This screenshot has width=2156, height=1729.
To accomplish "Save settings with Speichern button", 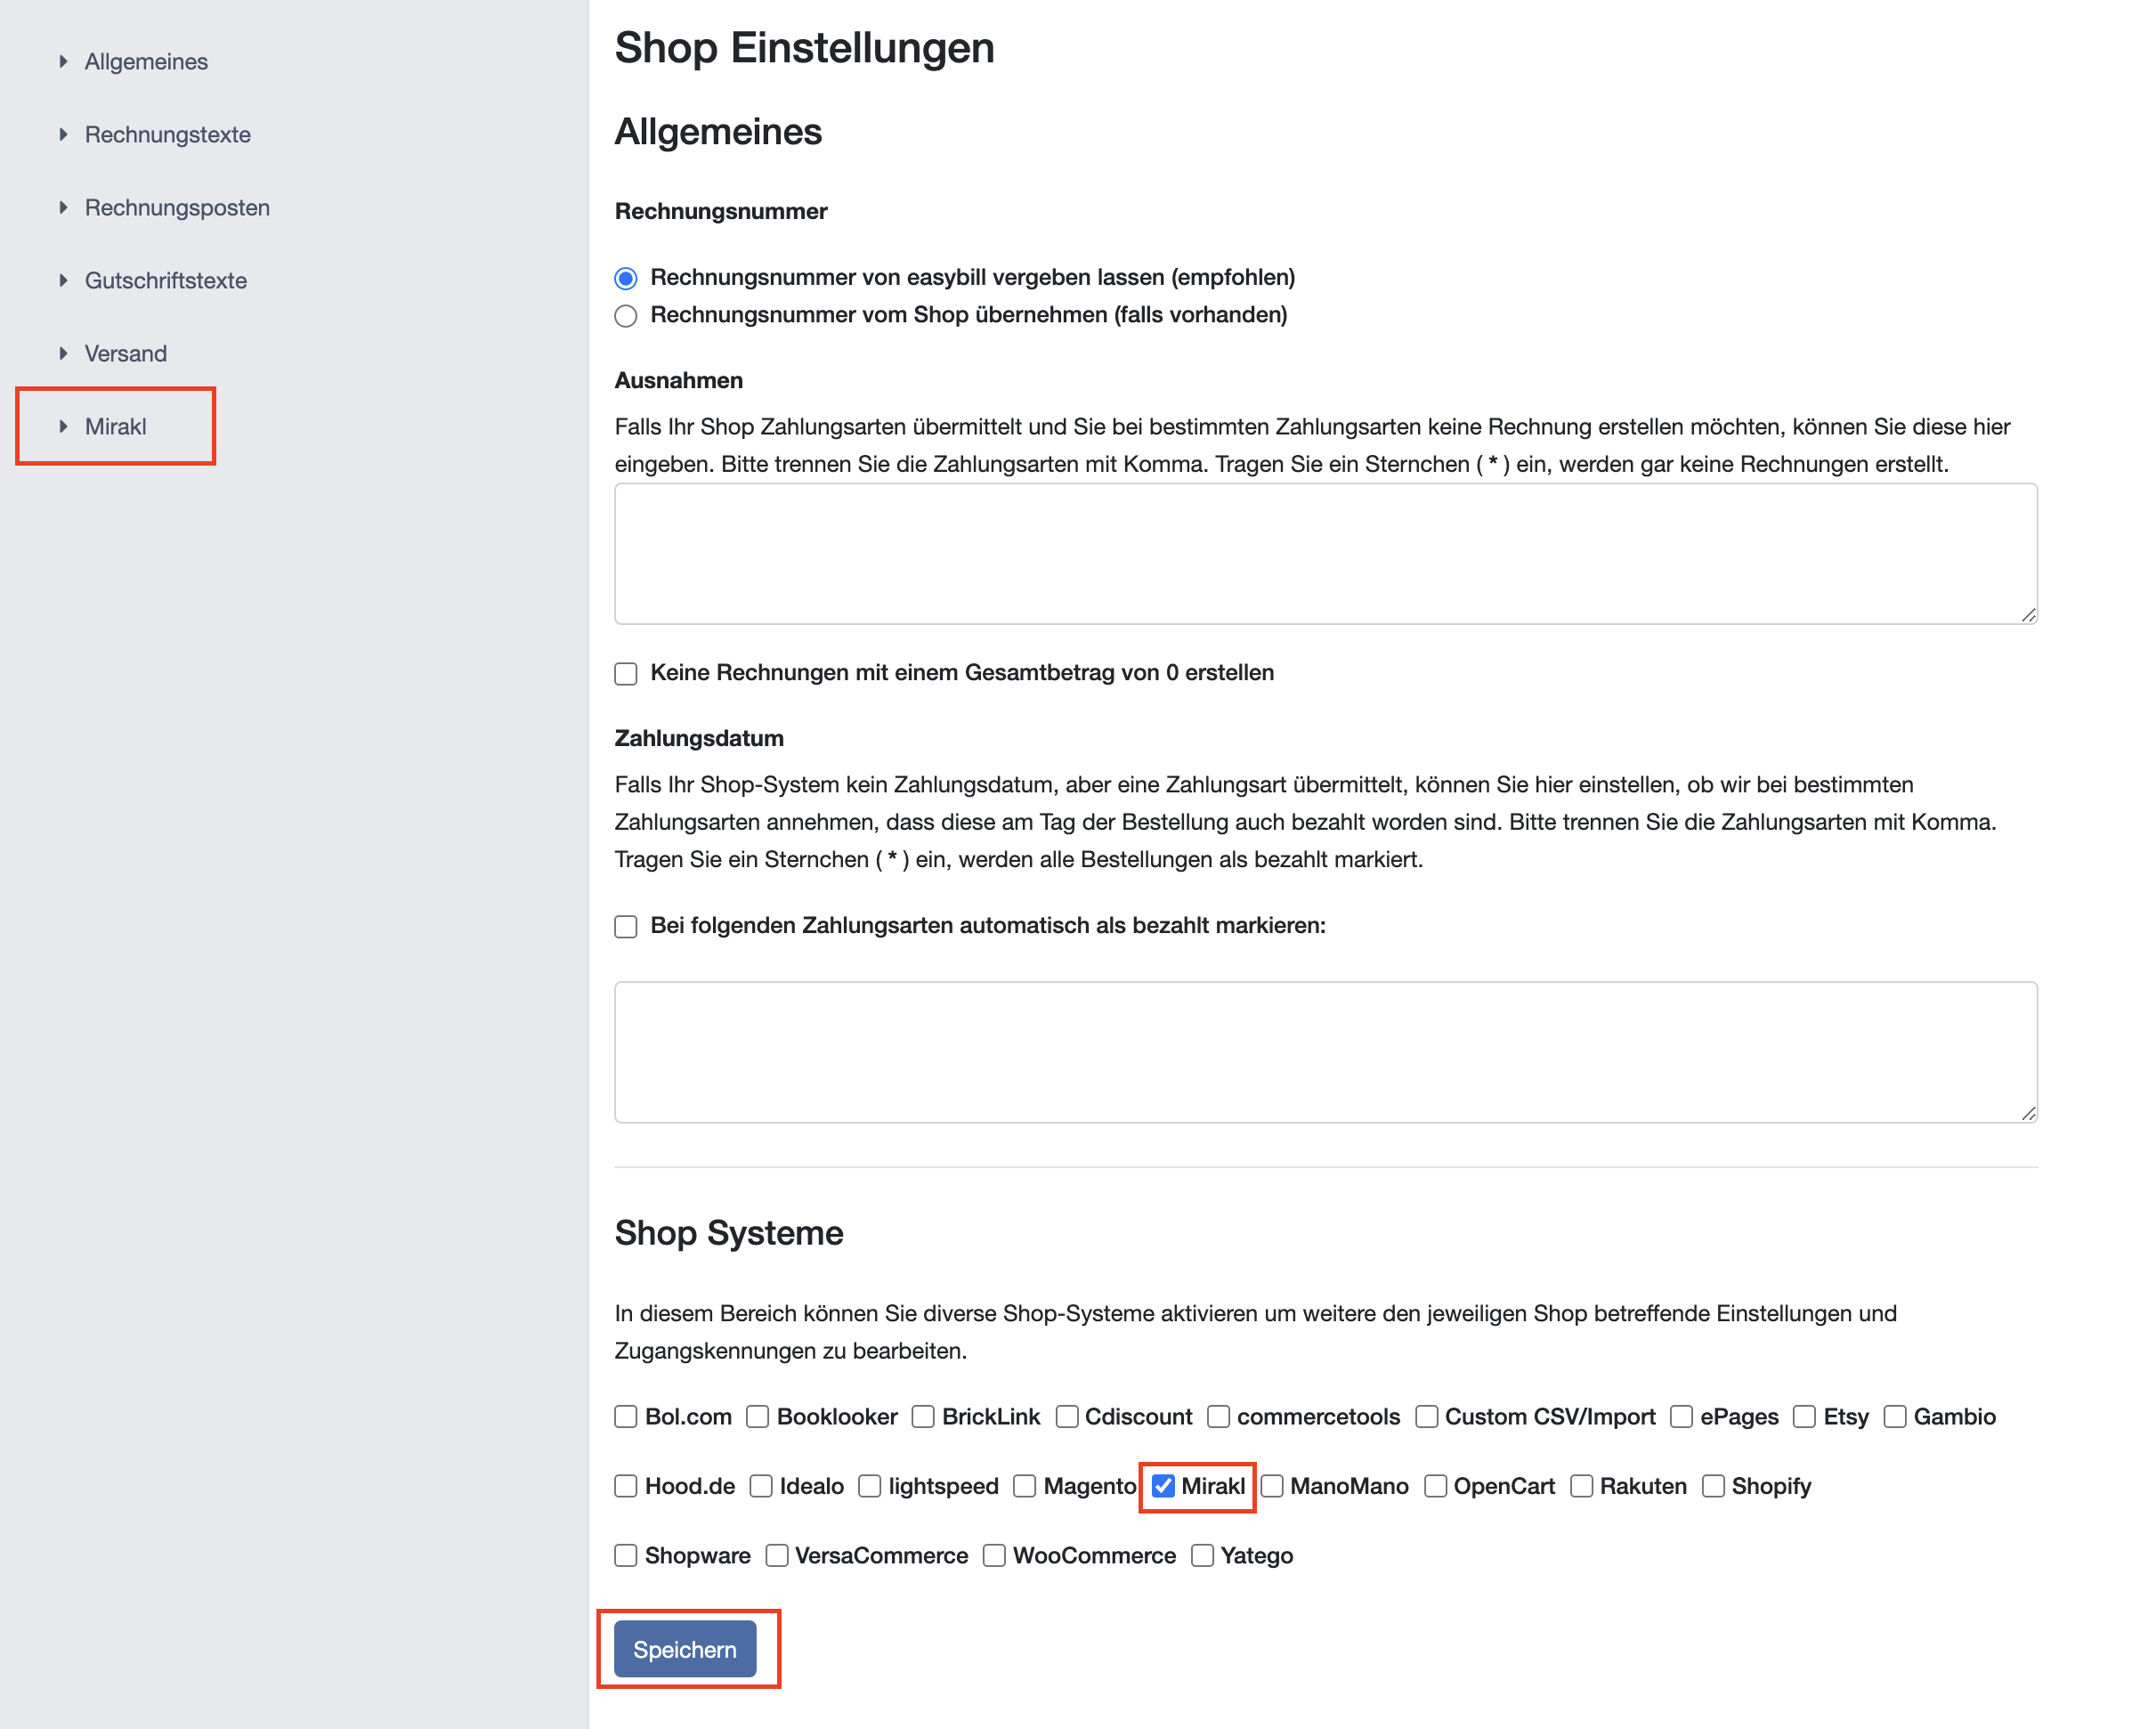I will click(685, 1650).
